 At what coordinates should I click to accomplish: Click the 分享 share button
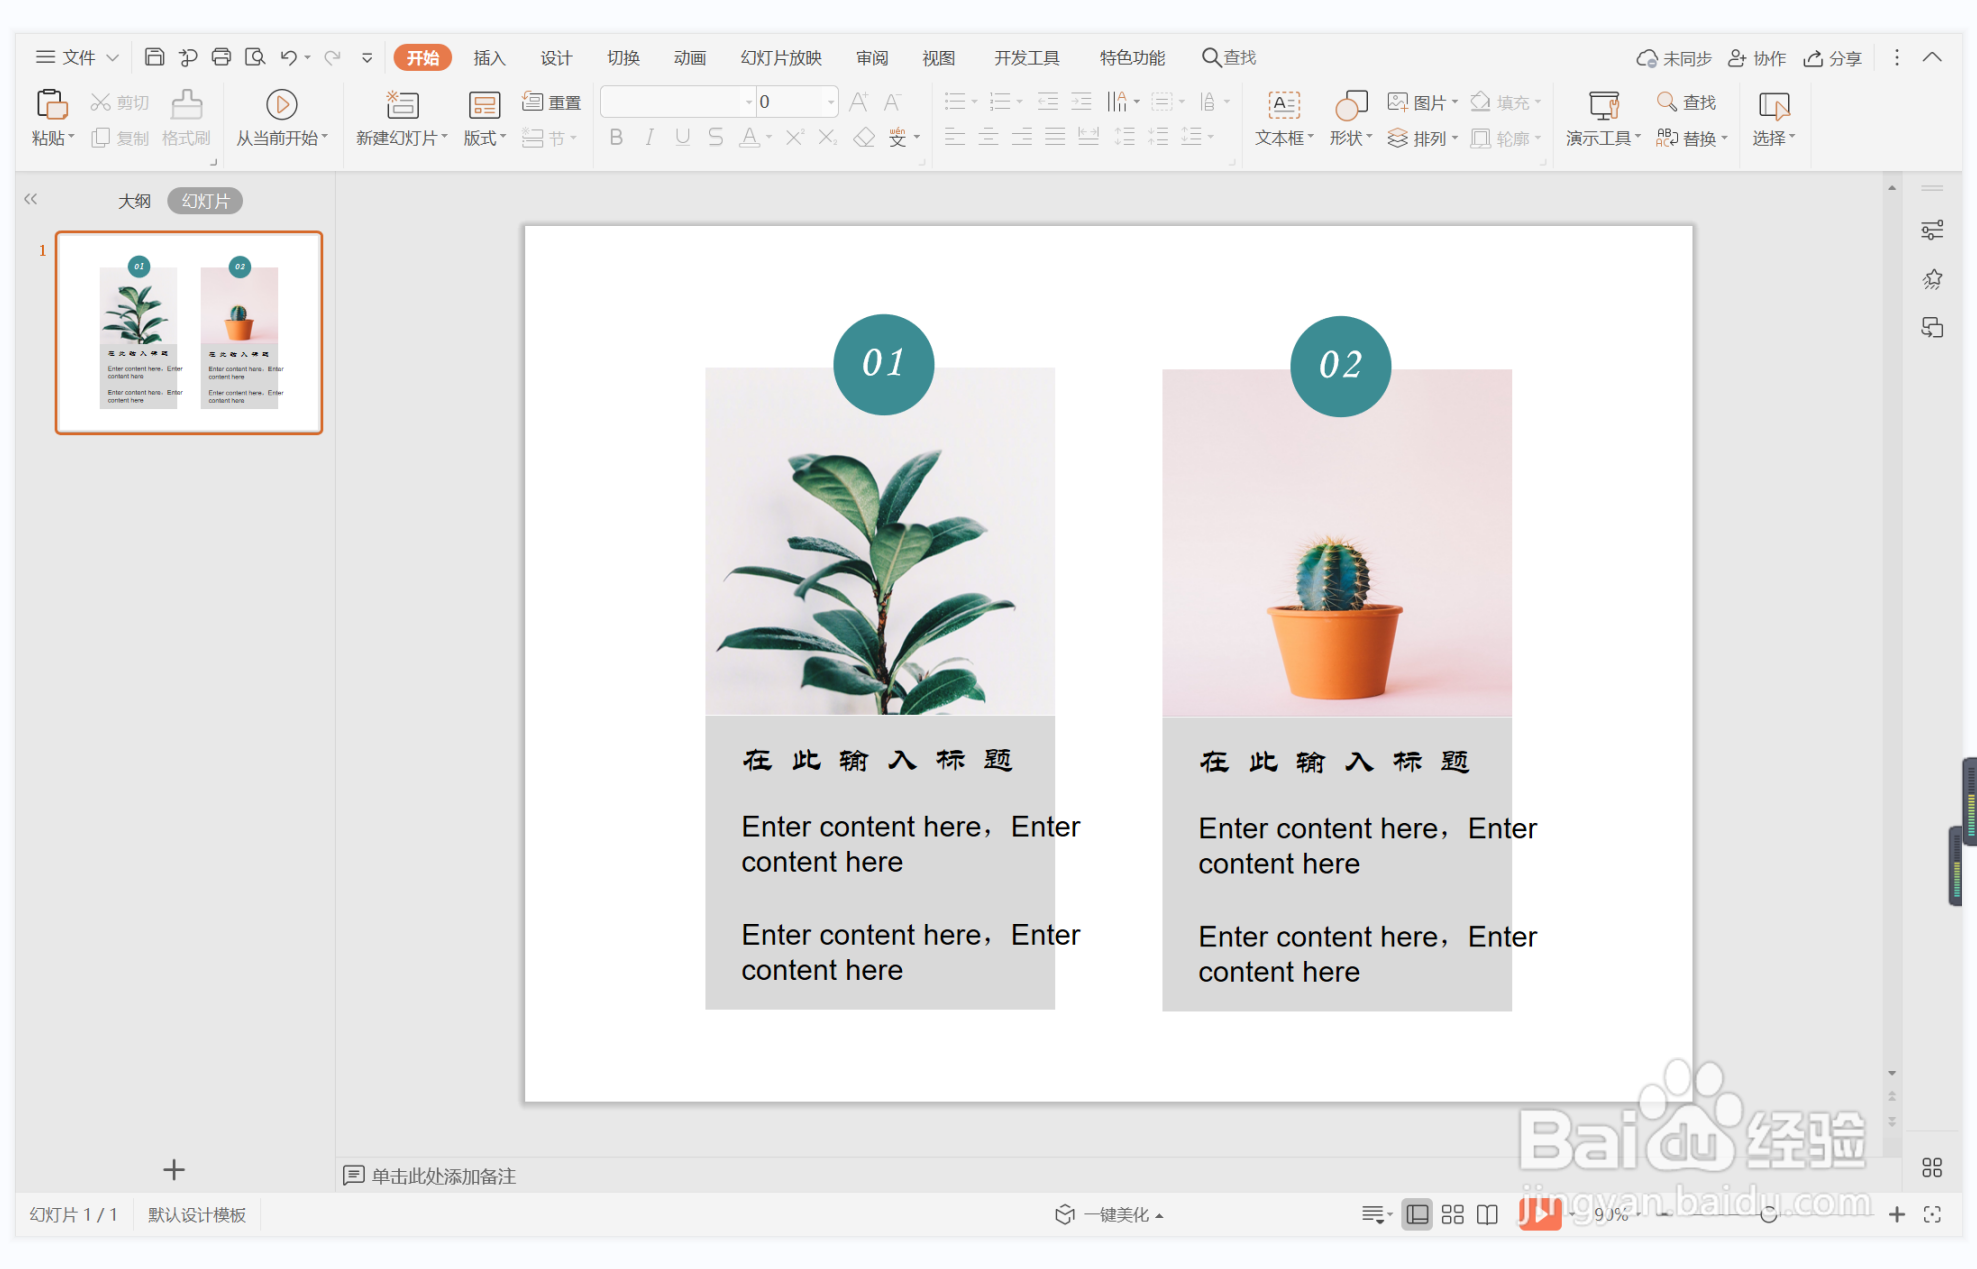(x=1833, y=58)
